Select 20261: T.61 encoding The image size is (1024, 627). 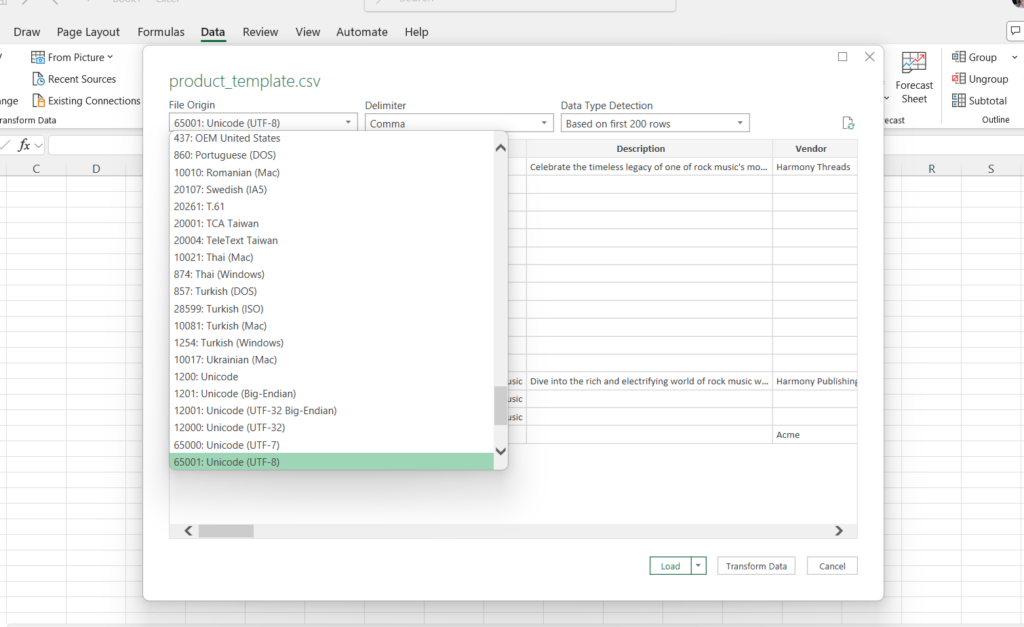click(332, 206)
